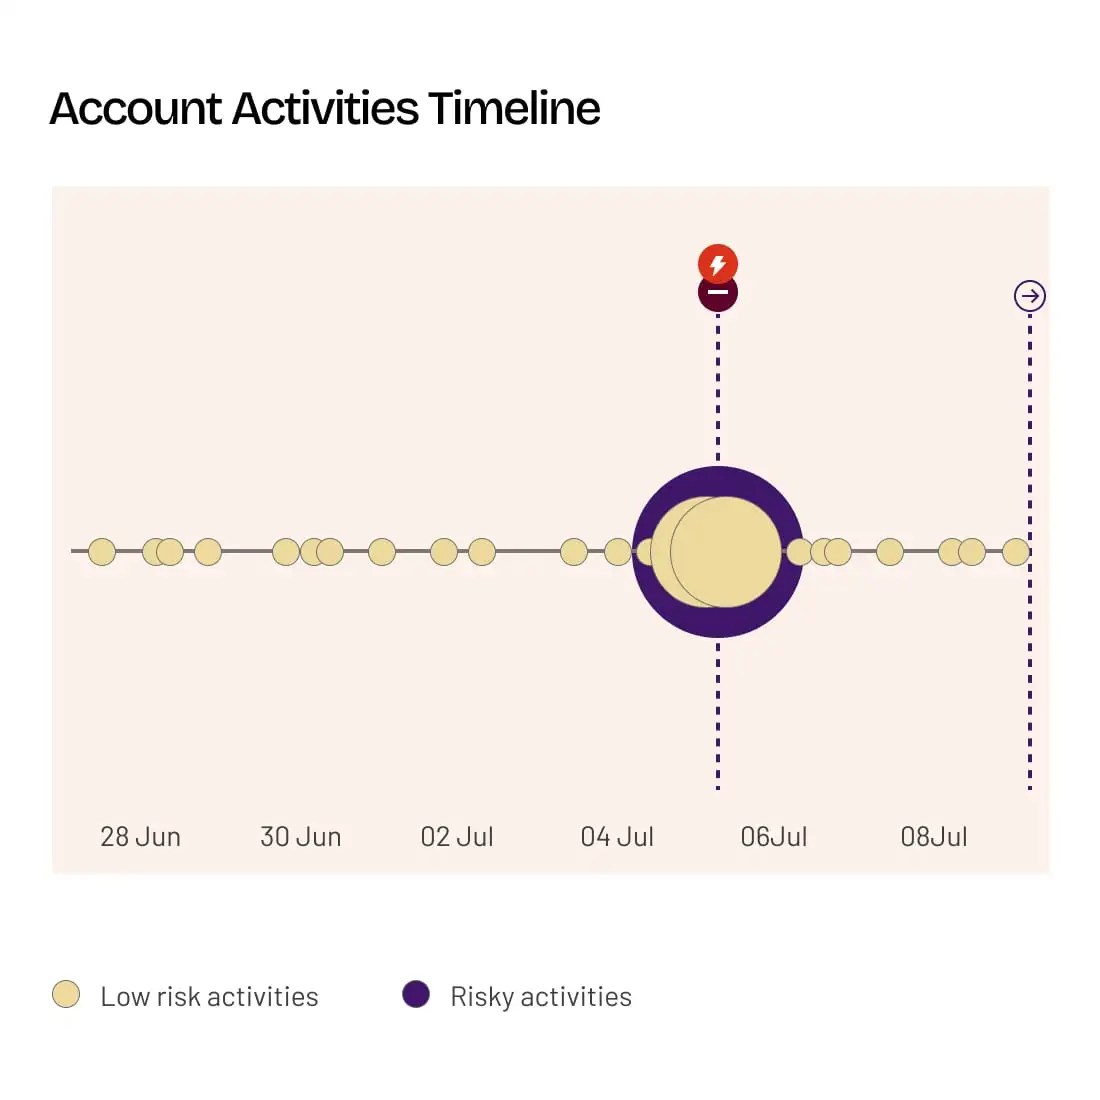Select the rightmost low risk activity dot
The width and height of the screenshot is (1100, 1100).
point(1016,552)
